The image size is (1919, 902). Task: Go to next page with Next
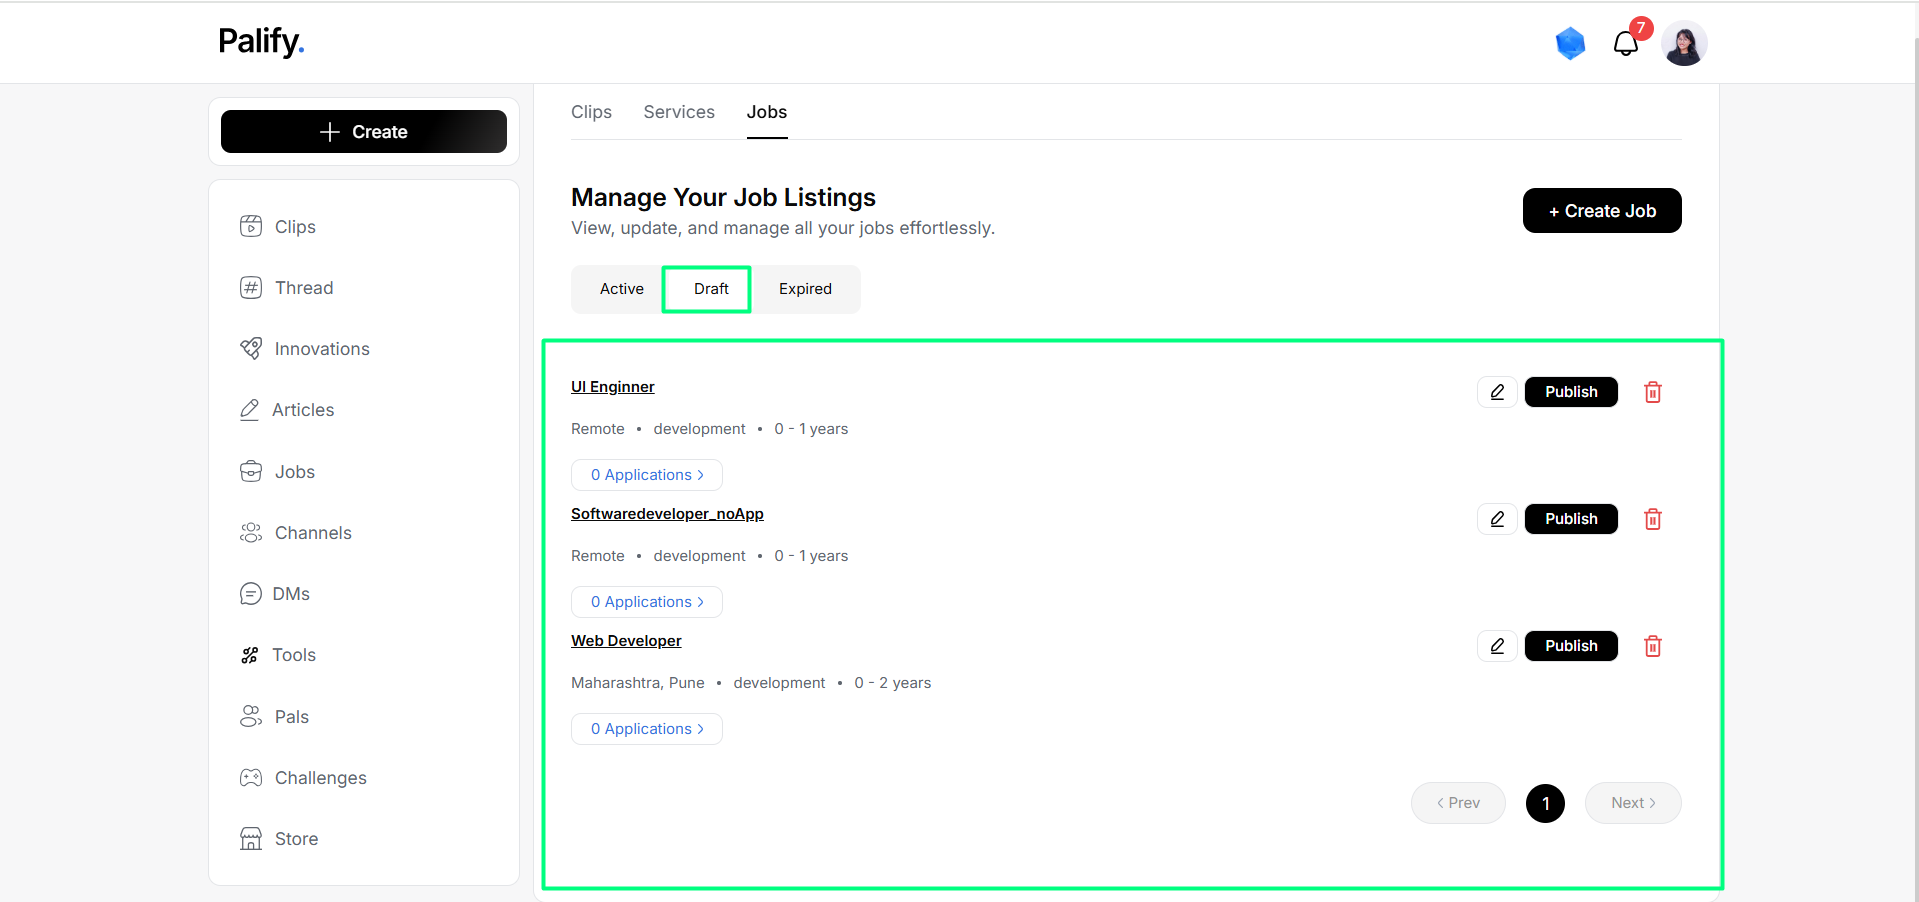click(1633, 803)
